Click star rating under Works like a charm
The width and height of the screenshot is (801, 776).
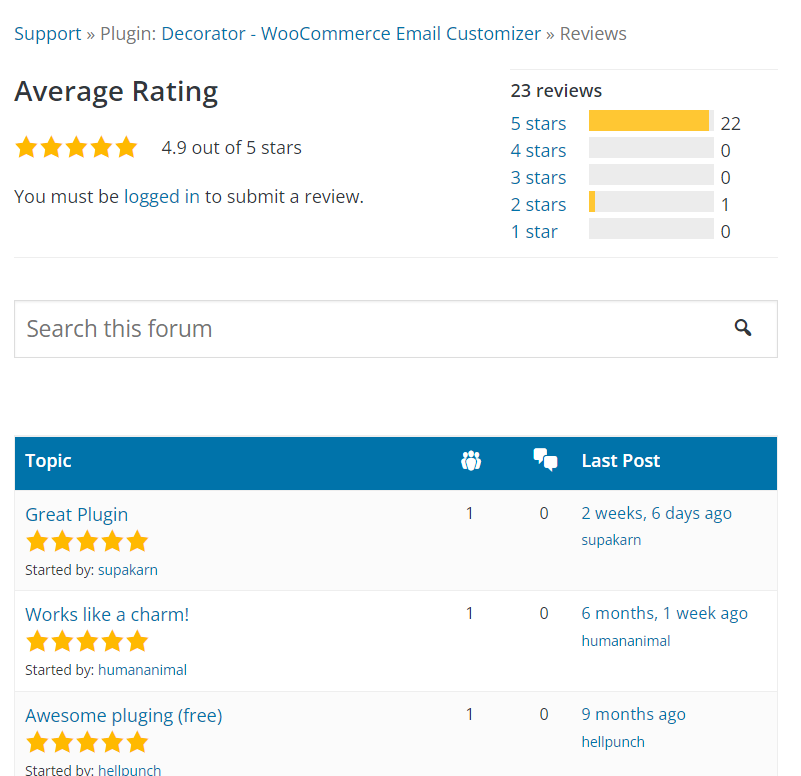point(87,642)
